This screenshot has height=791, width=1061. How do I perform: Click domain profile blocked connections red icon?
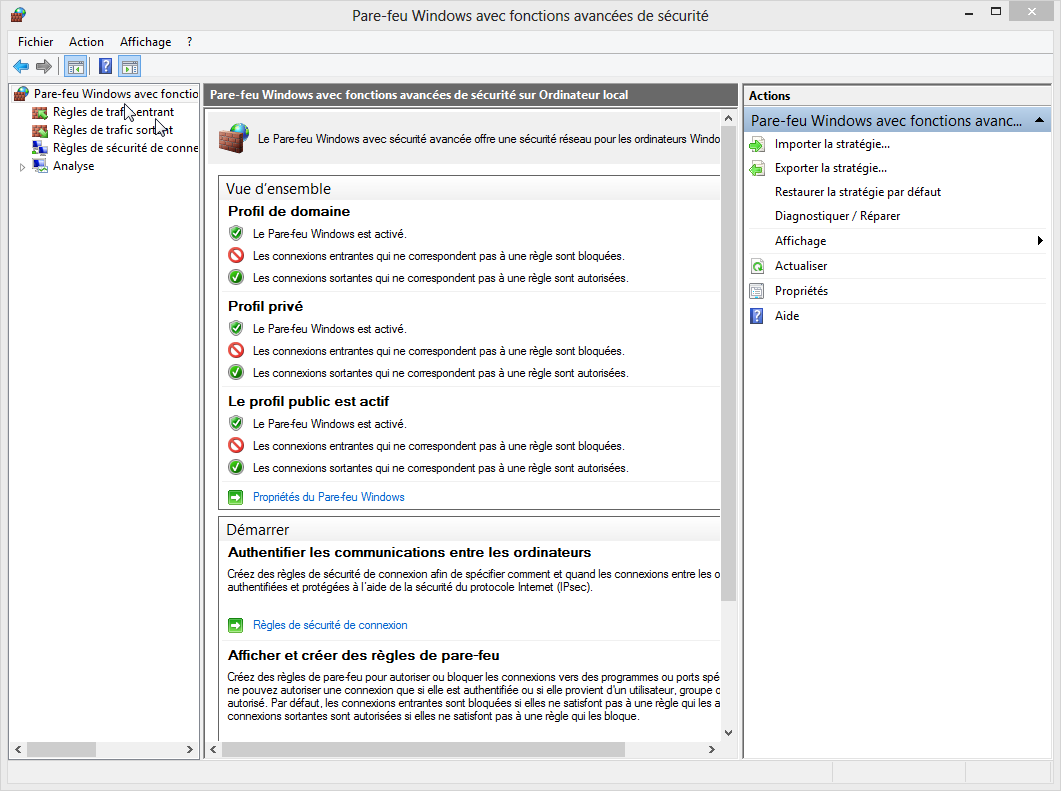click(x=235, y=255)
